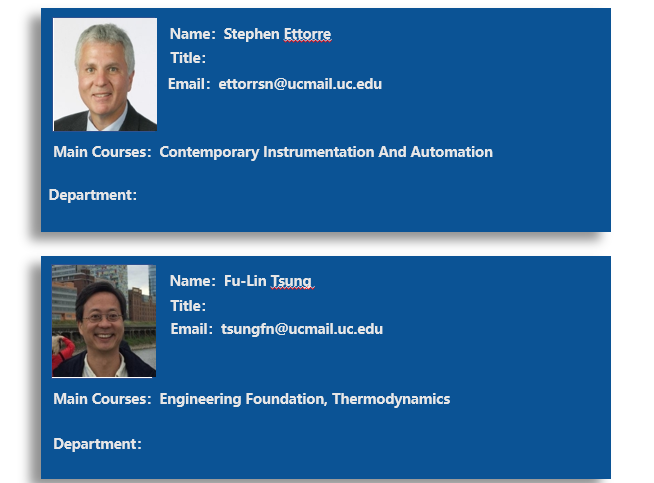Click email tsungfn@ucmail.uc.edu

point(302,329)
